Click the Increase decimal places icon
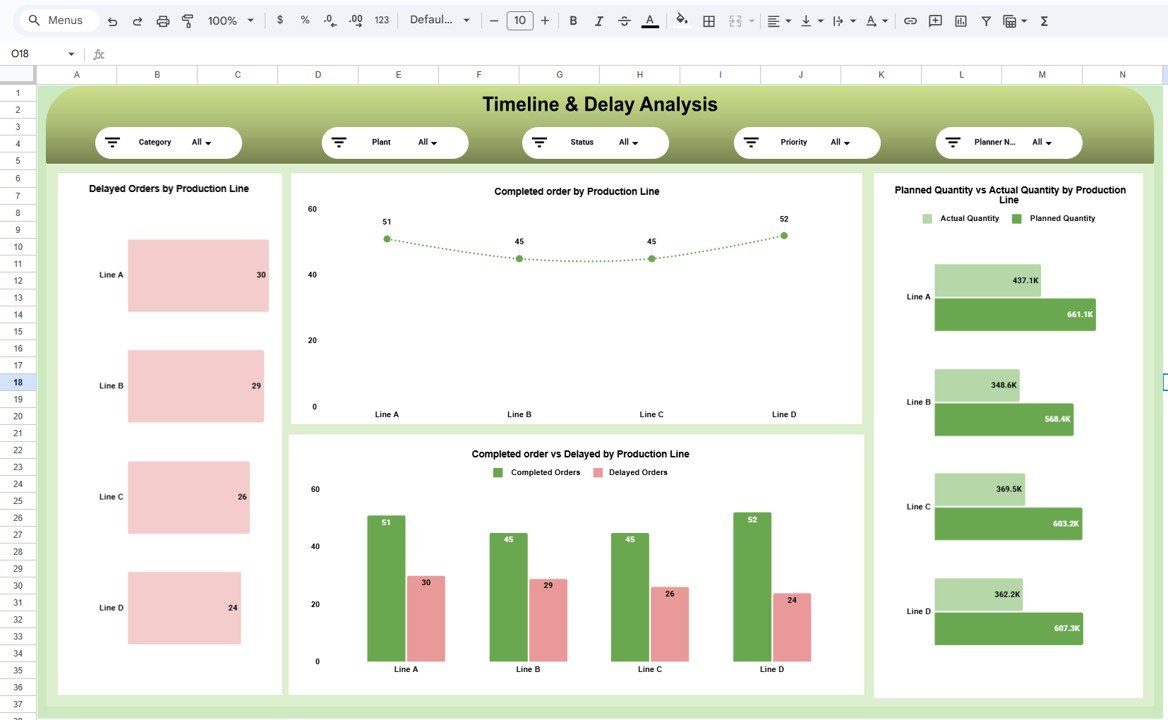The width and height of the screenshot is (1168, 720). (x=352, y=20)
